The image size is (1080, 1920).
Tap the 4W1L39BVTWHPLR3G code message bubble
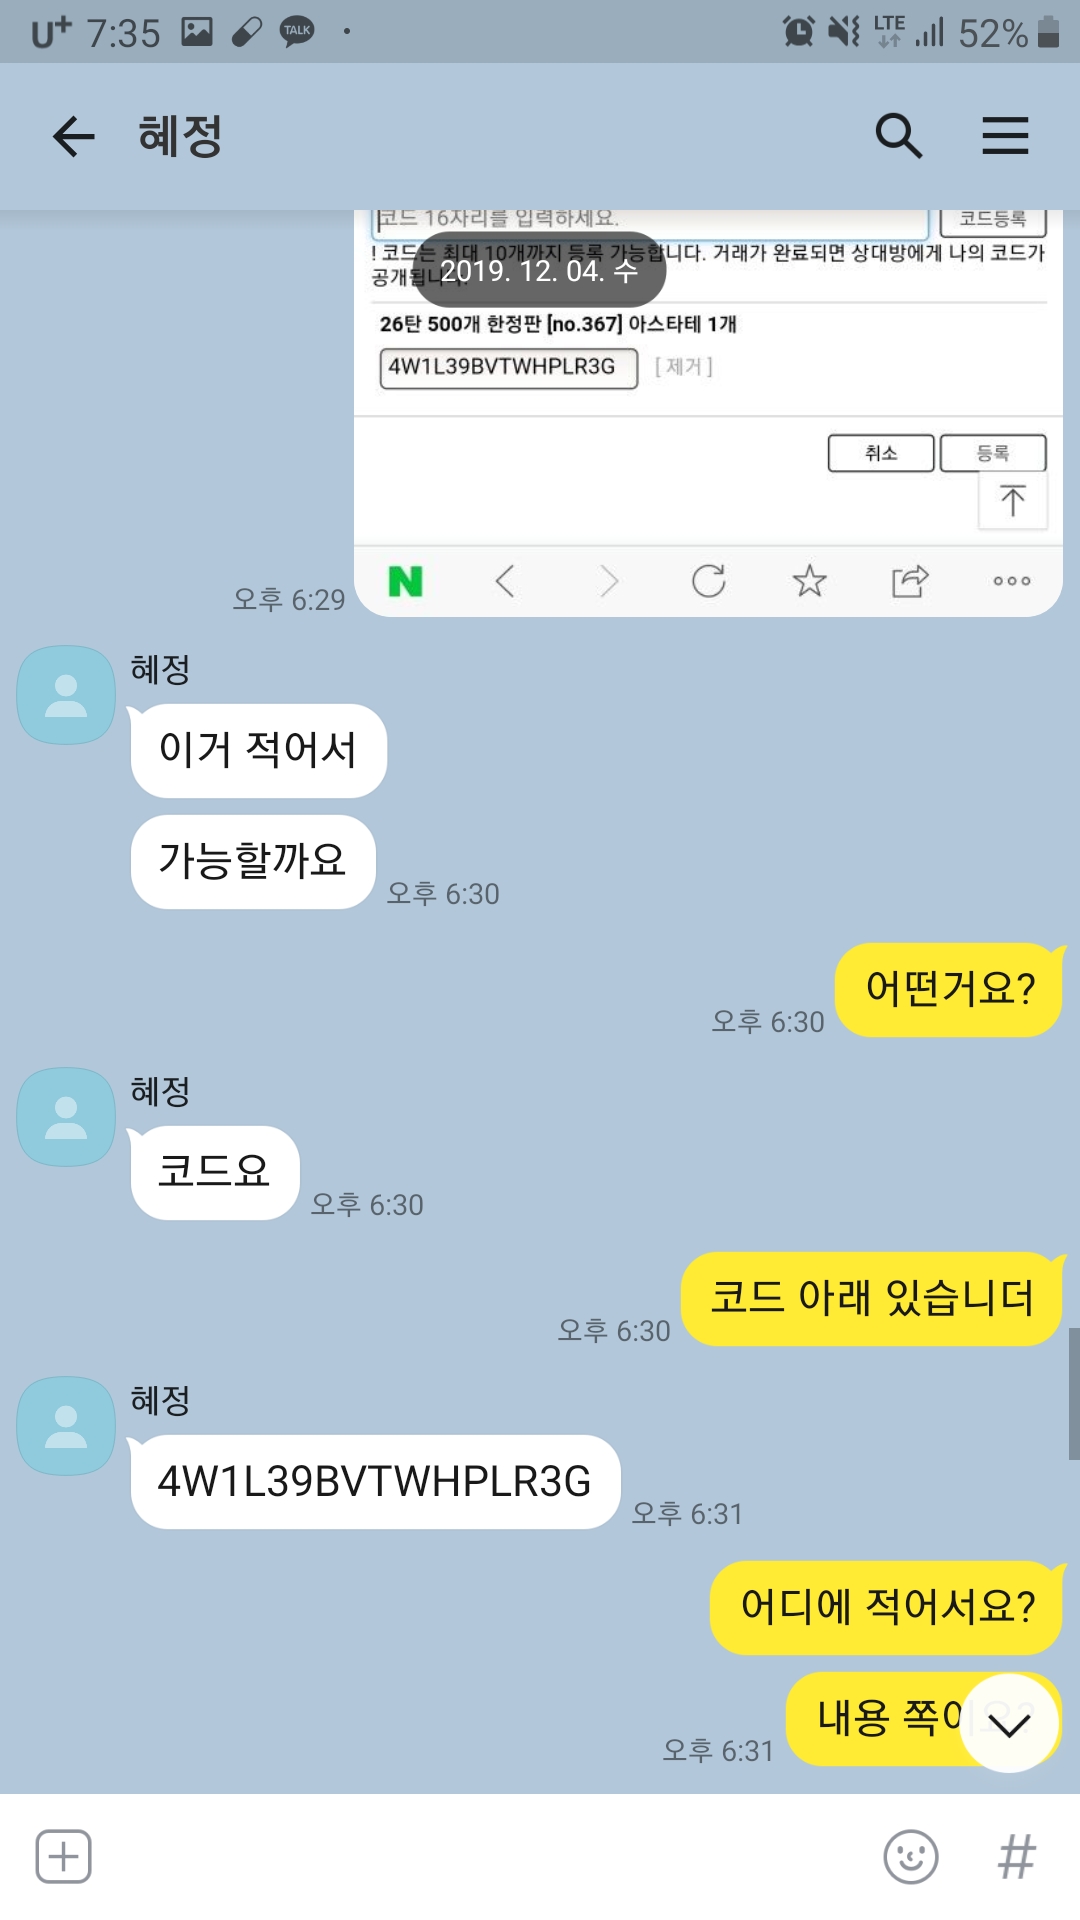point(375,1482)
